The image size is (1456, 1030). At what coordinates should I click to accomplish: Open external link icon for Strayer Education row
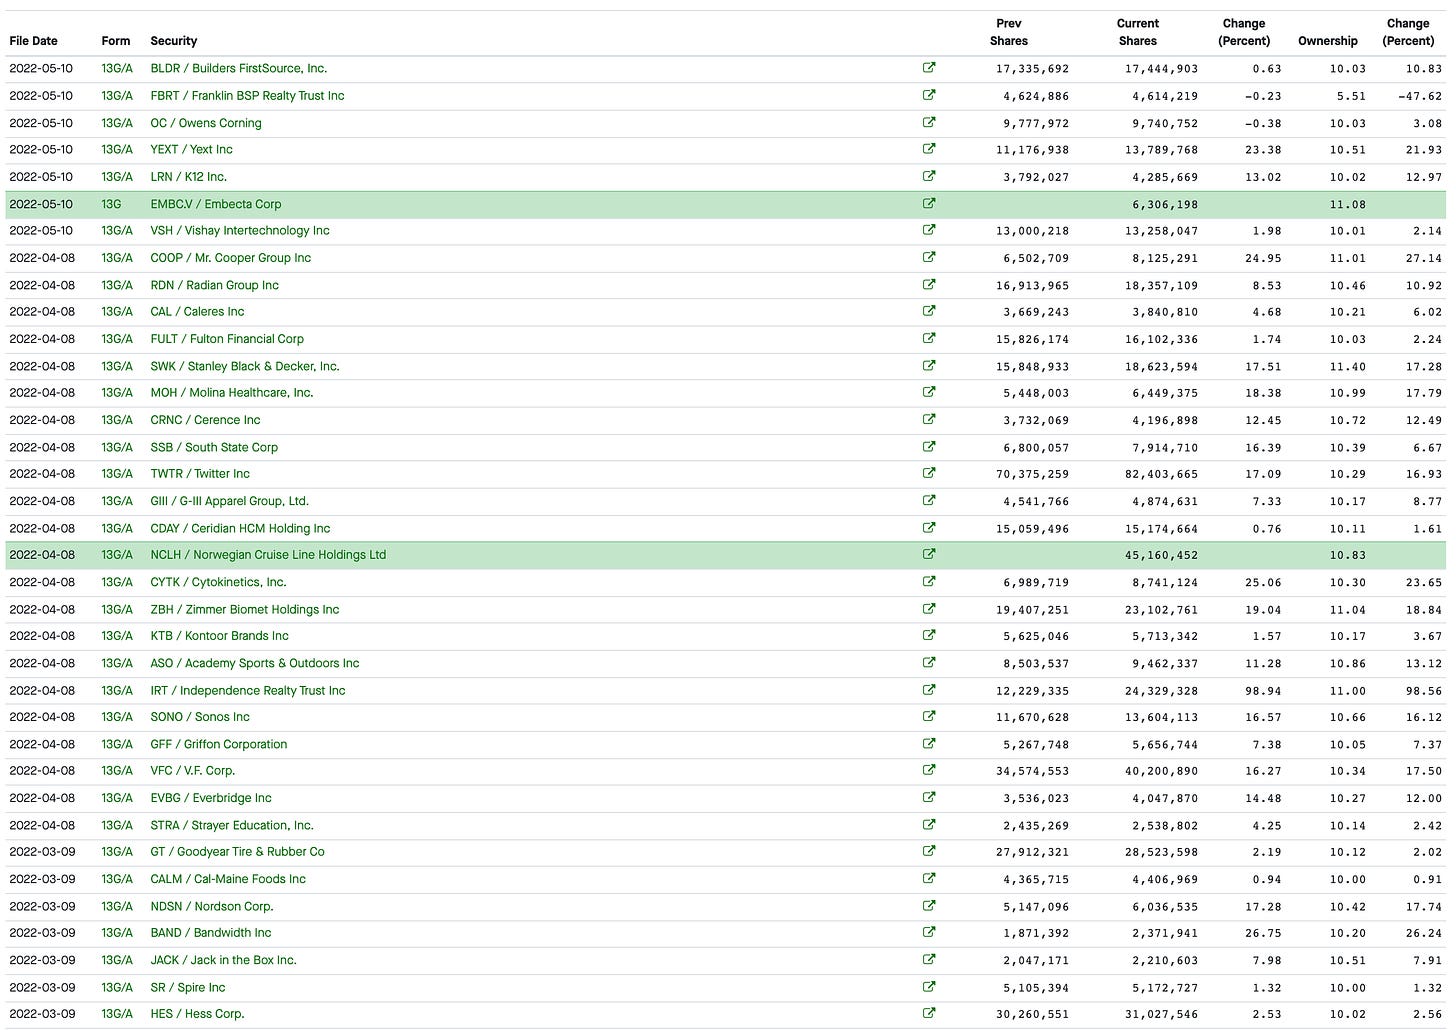(x=929, y=824)
